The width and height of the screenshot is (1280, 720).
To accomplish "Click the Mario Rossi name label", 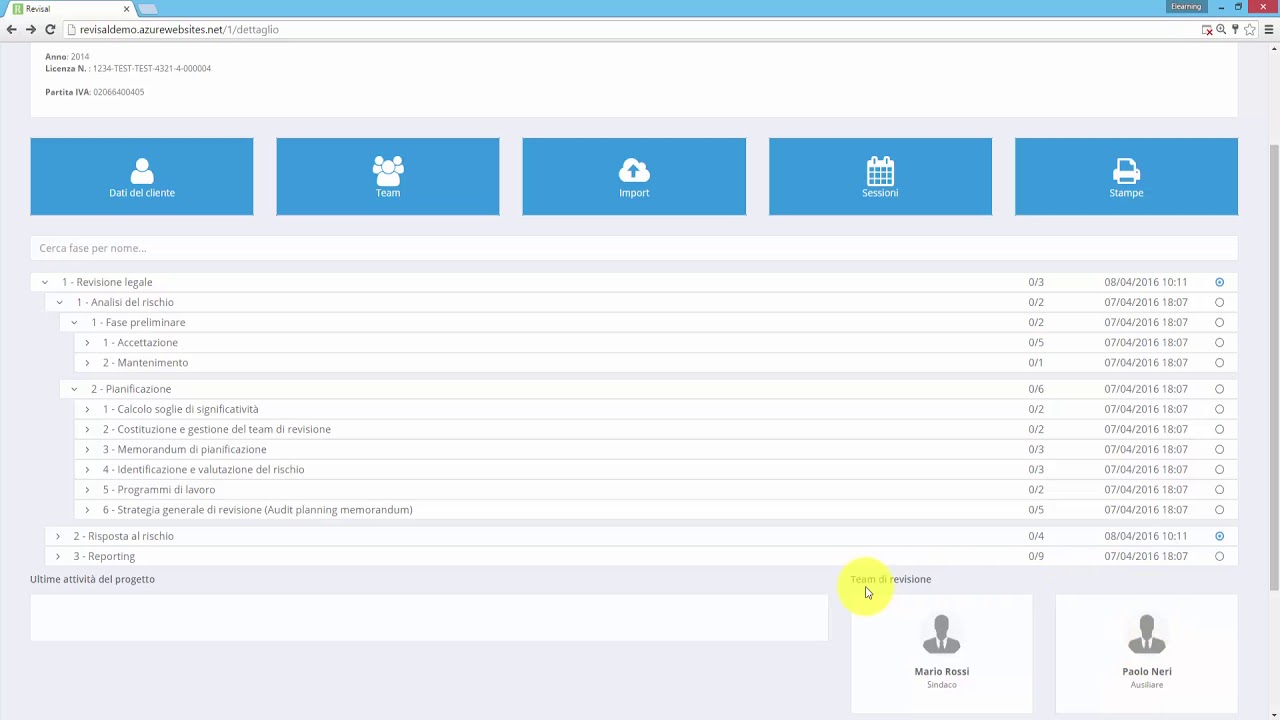I will tap(941, 671).
